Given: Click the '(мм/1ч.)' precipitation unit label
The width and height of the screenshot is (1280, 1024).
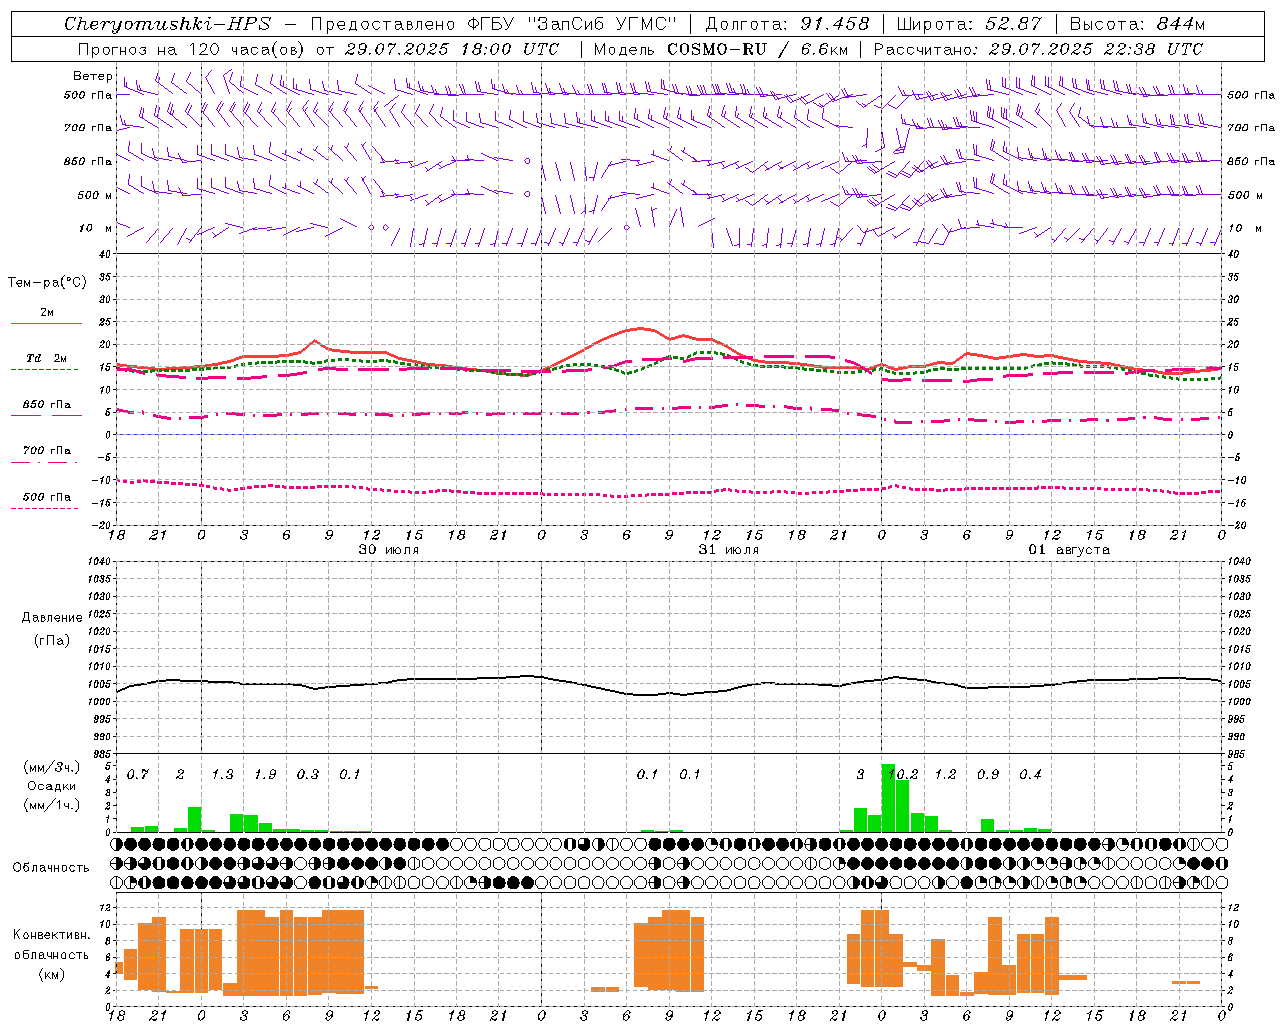Looking at the screenshot, I should point(52,805).
